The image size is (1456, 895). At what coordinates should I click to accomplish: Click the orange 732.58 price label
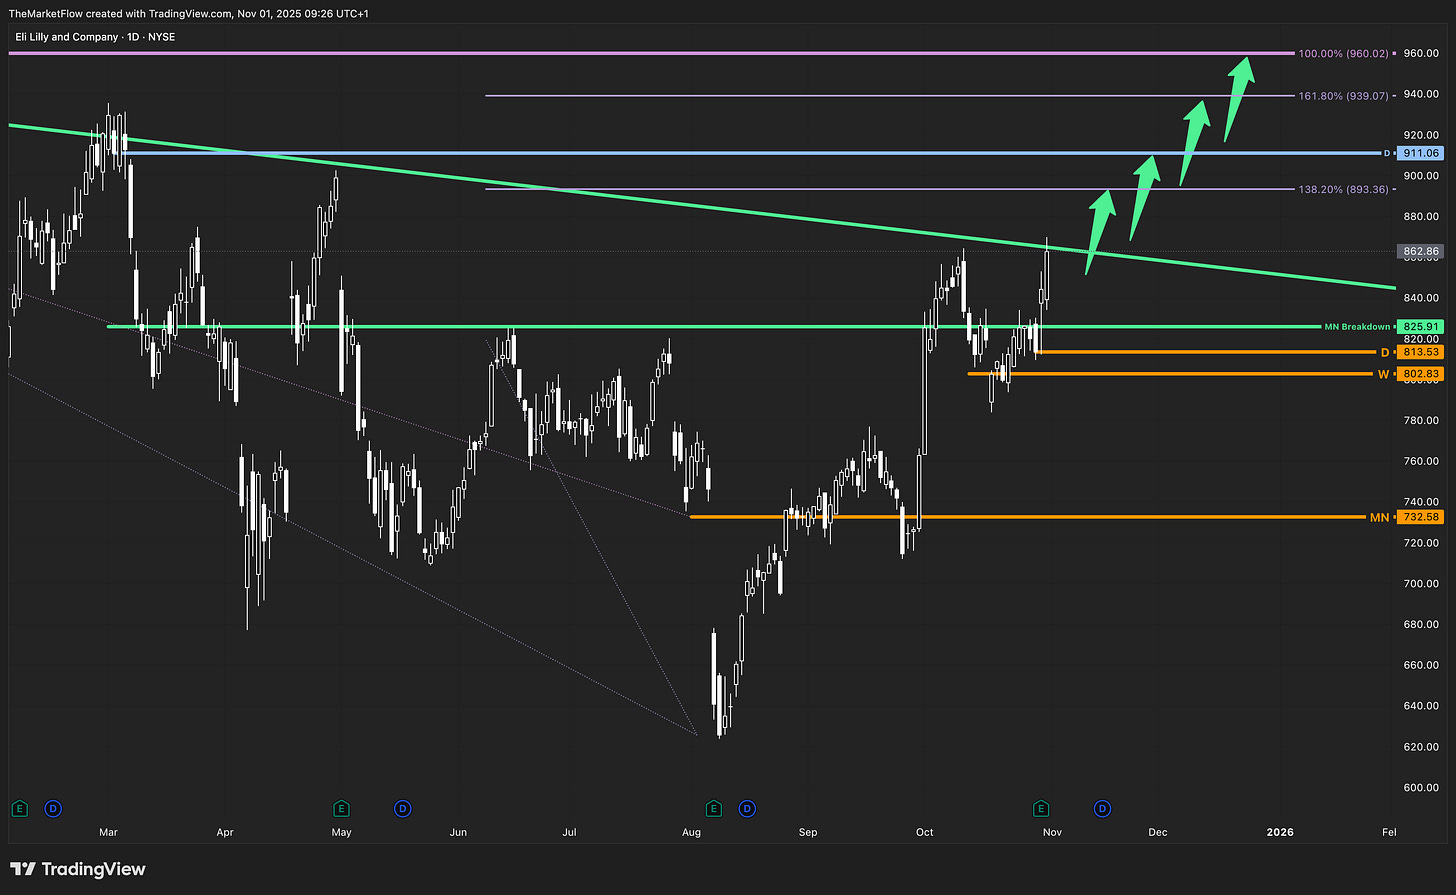[1421, 517]
